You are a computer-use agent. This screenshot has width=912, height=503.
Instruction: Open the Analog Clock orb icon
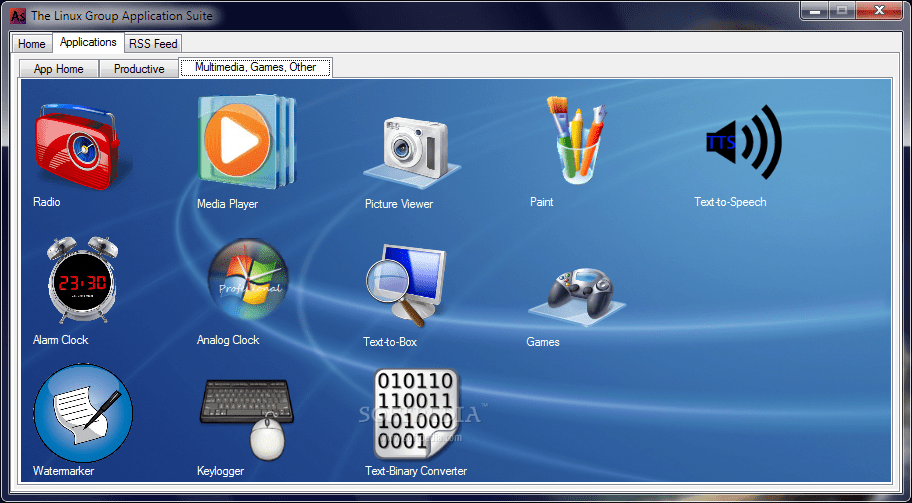click(248, 280)
